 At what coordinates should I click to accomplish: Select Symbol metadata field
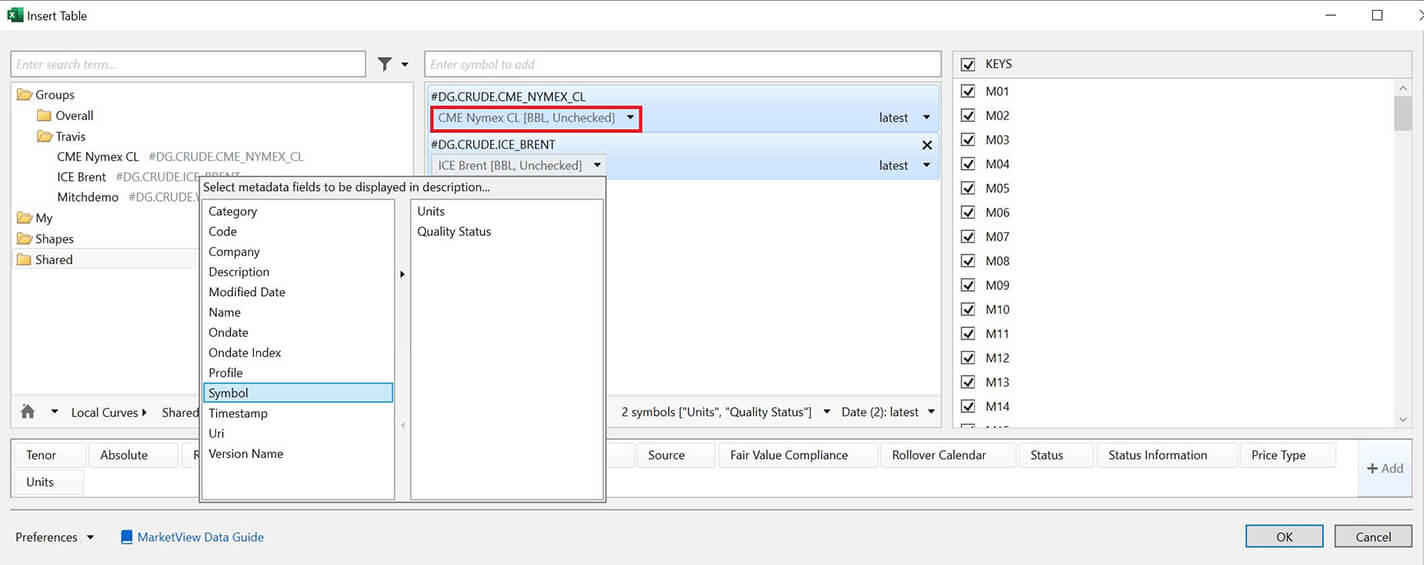(x=298, y=393)
